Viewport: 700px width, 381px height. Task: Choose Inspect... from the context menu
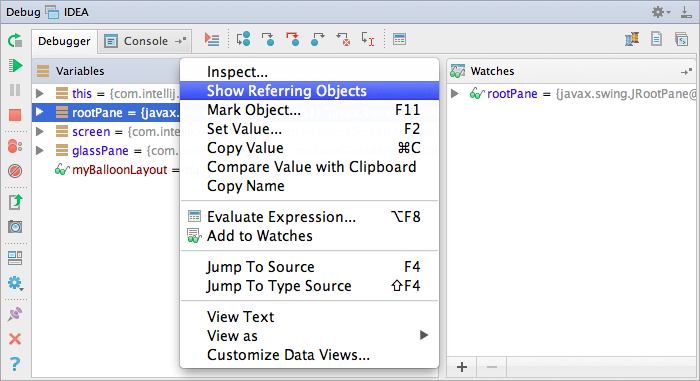309,72
